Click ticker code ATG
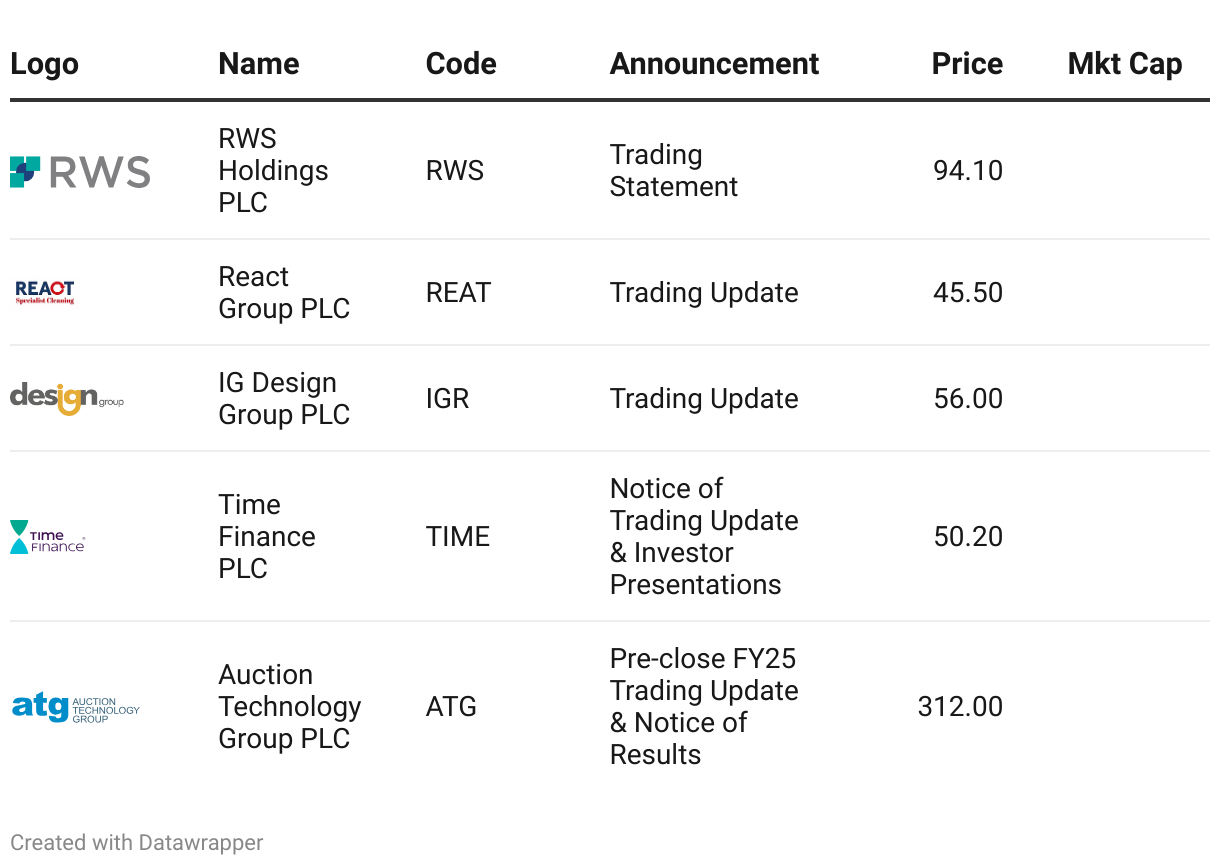The height and width of the screenshot is (866, 1220). tap(451, 707)
